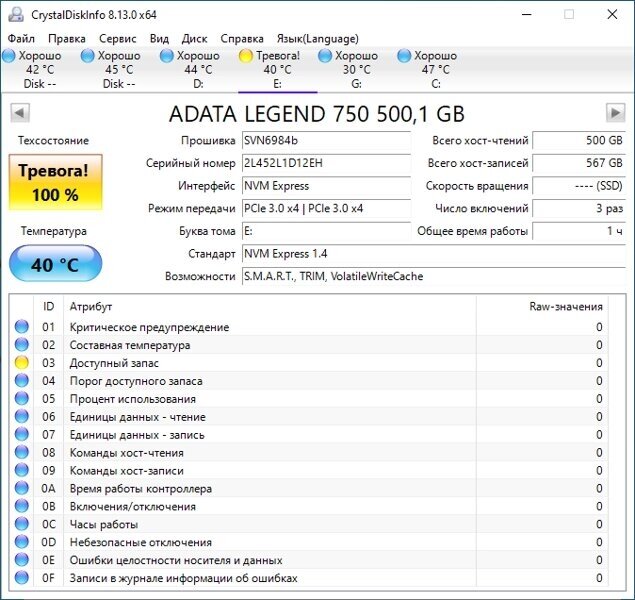Click the ADATA LEGEND 750 500,1 GB title
Image resolution: width=635 pixels, height=600 pixels.
(317, 114)
